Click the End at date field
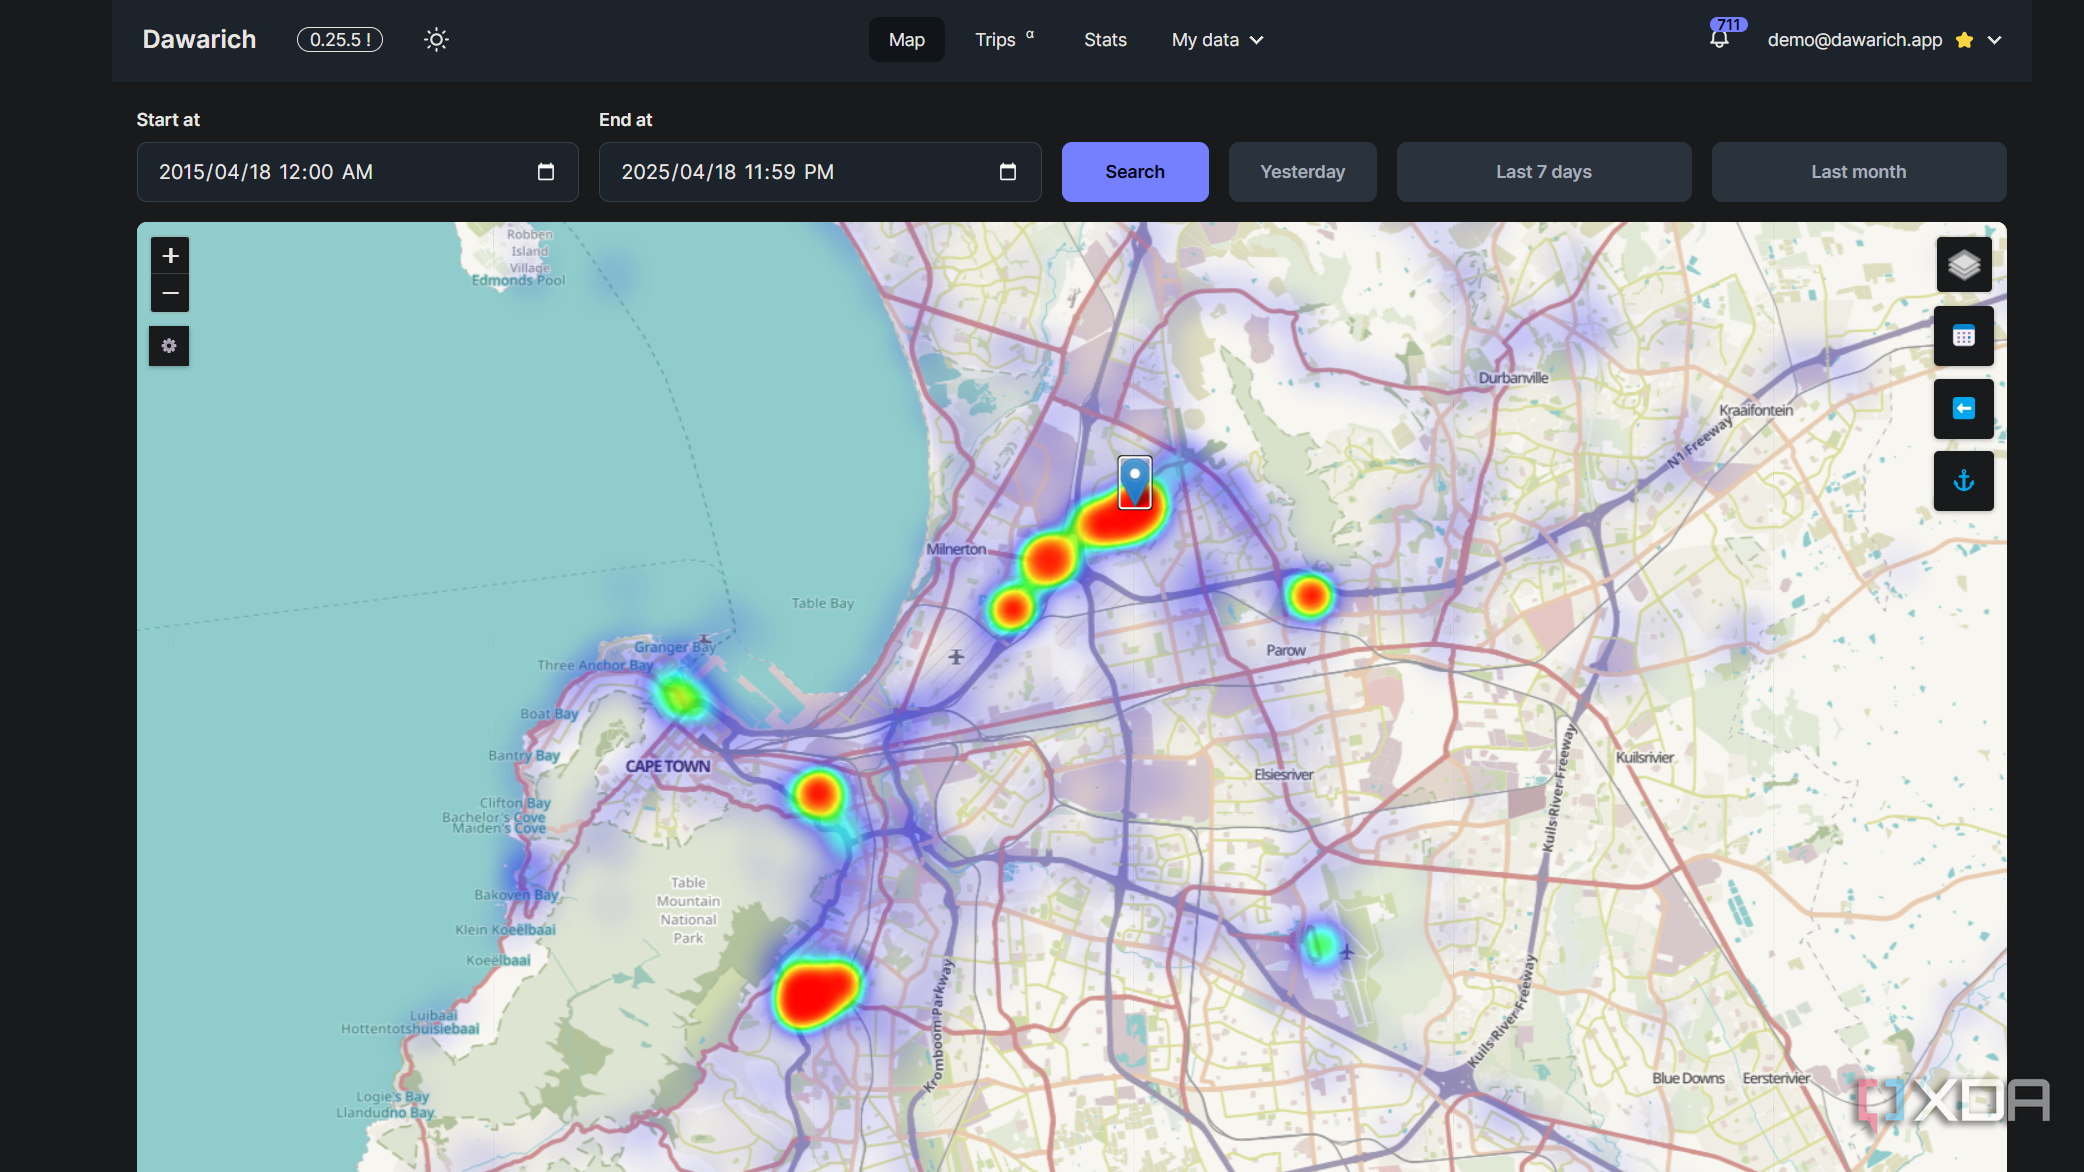 tap(820, 172)
